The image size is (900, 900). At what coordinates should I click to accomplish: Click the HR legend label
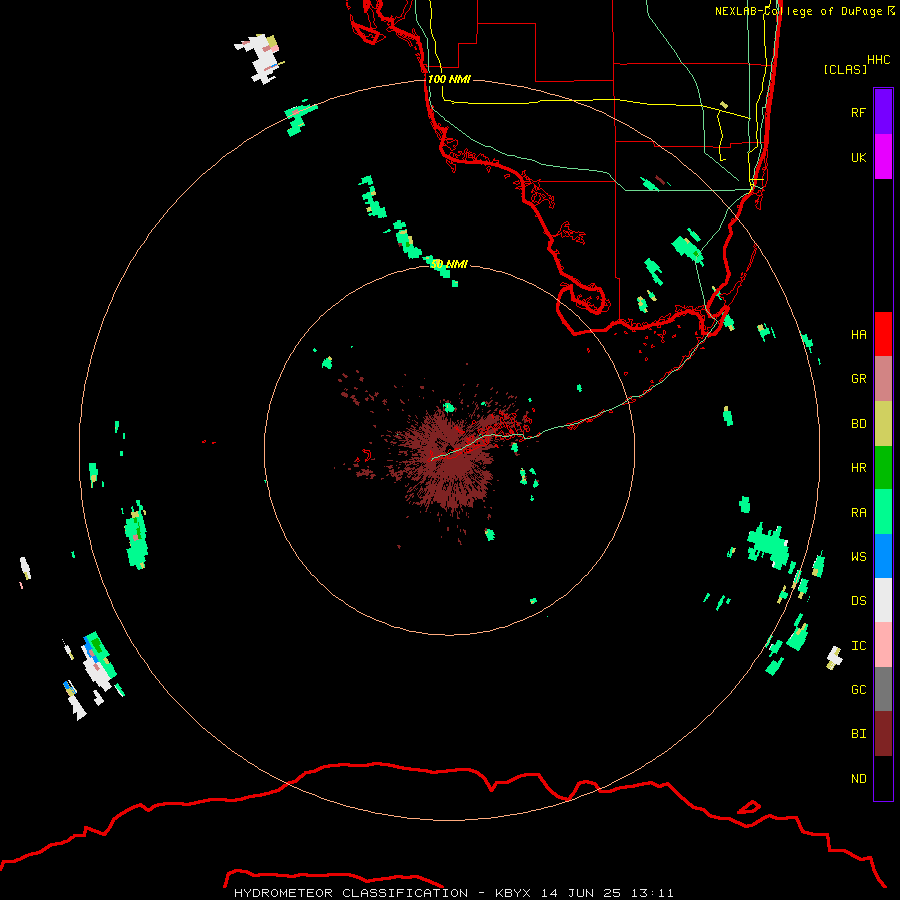[x=858, y=468]
